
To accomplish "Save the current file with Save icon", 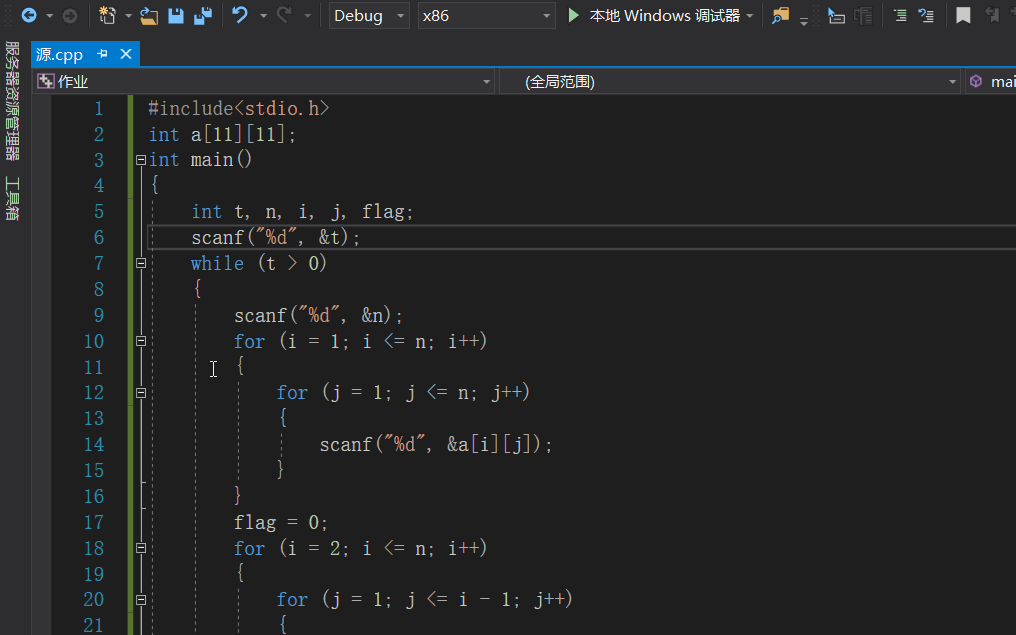I will click(176, 15).
